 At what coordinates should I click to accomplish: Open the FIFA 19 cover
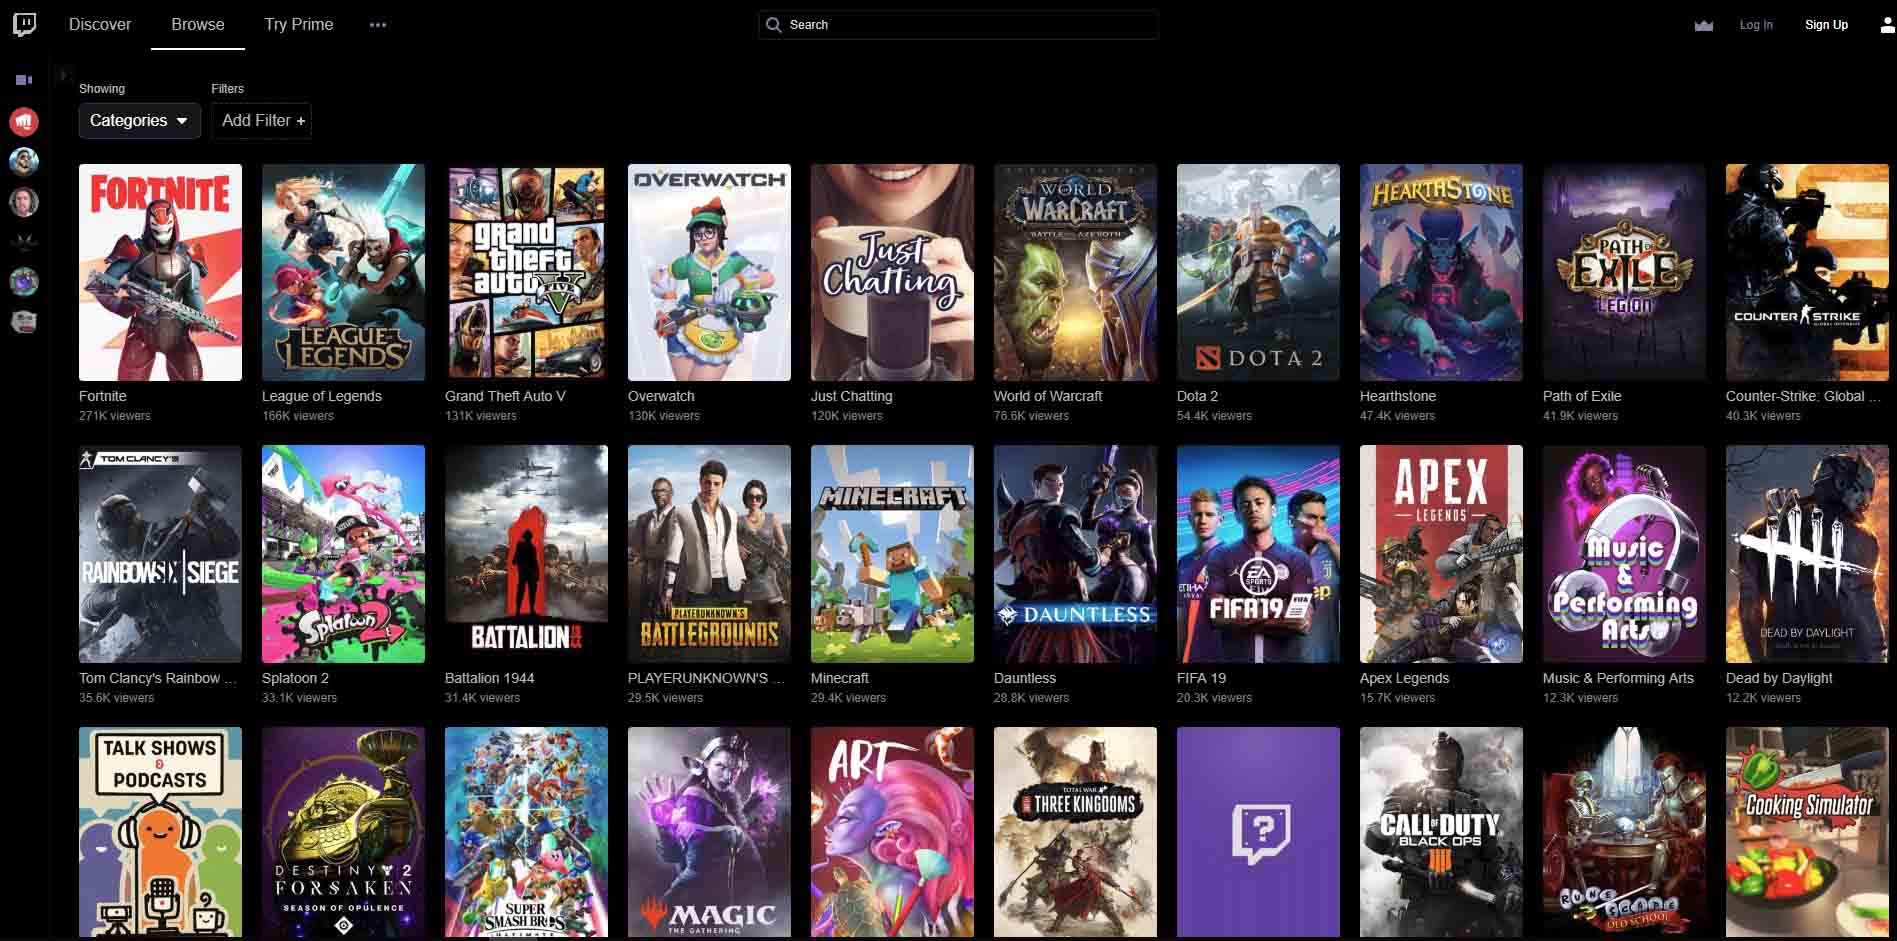[1258, 554]
